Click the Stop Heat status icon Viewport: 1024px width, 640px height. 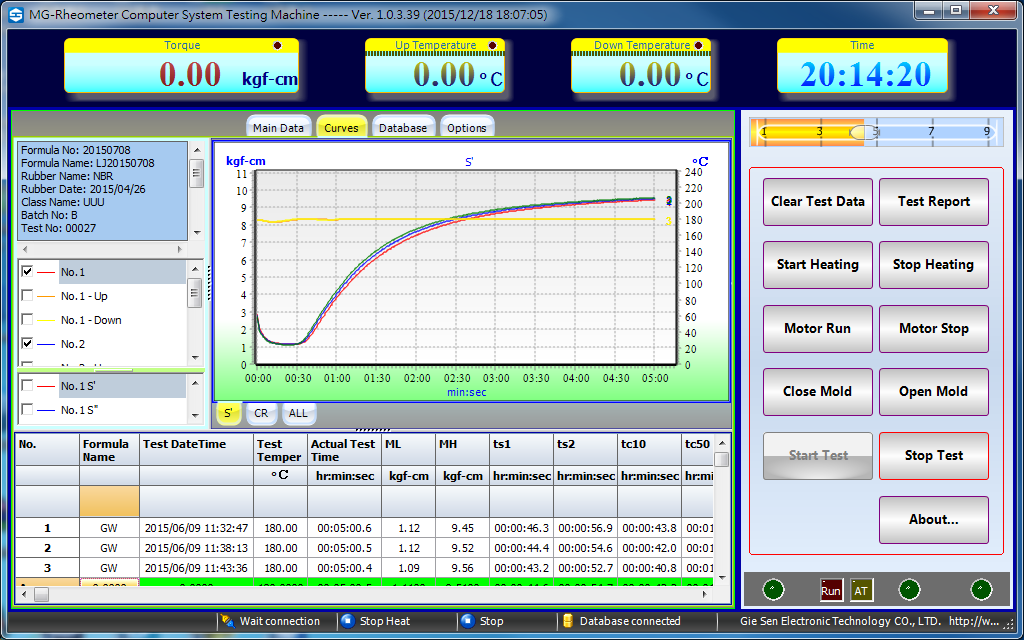pyautogui.click(x=348, y=621)
